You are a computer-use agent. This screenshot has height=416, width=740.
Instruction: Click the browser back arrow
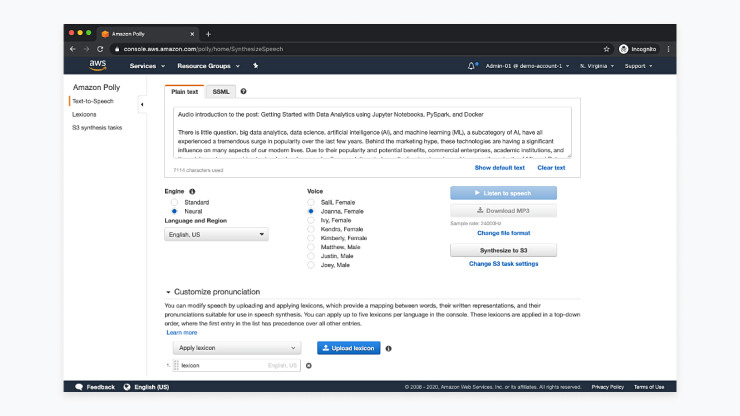pos(73,49)
